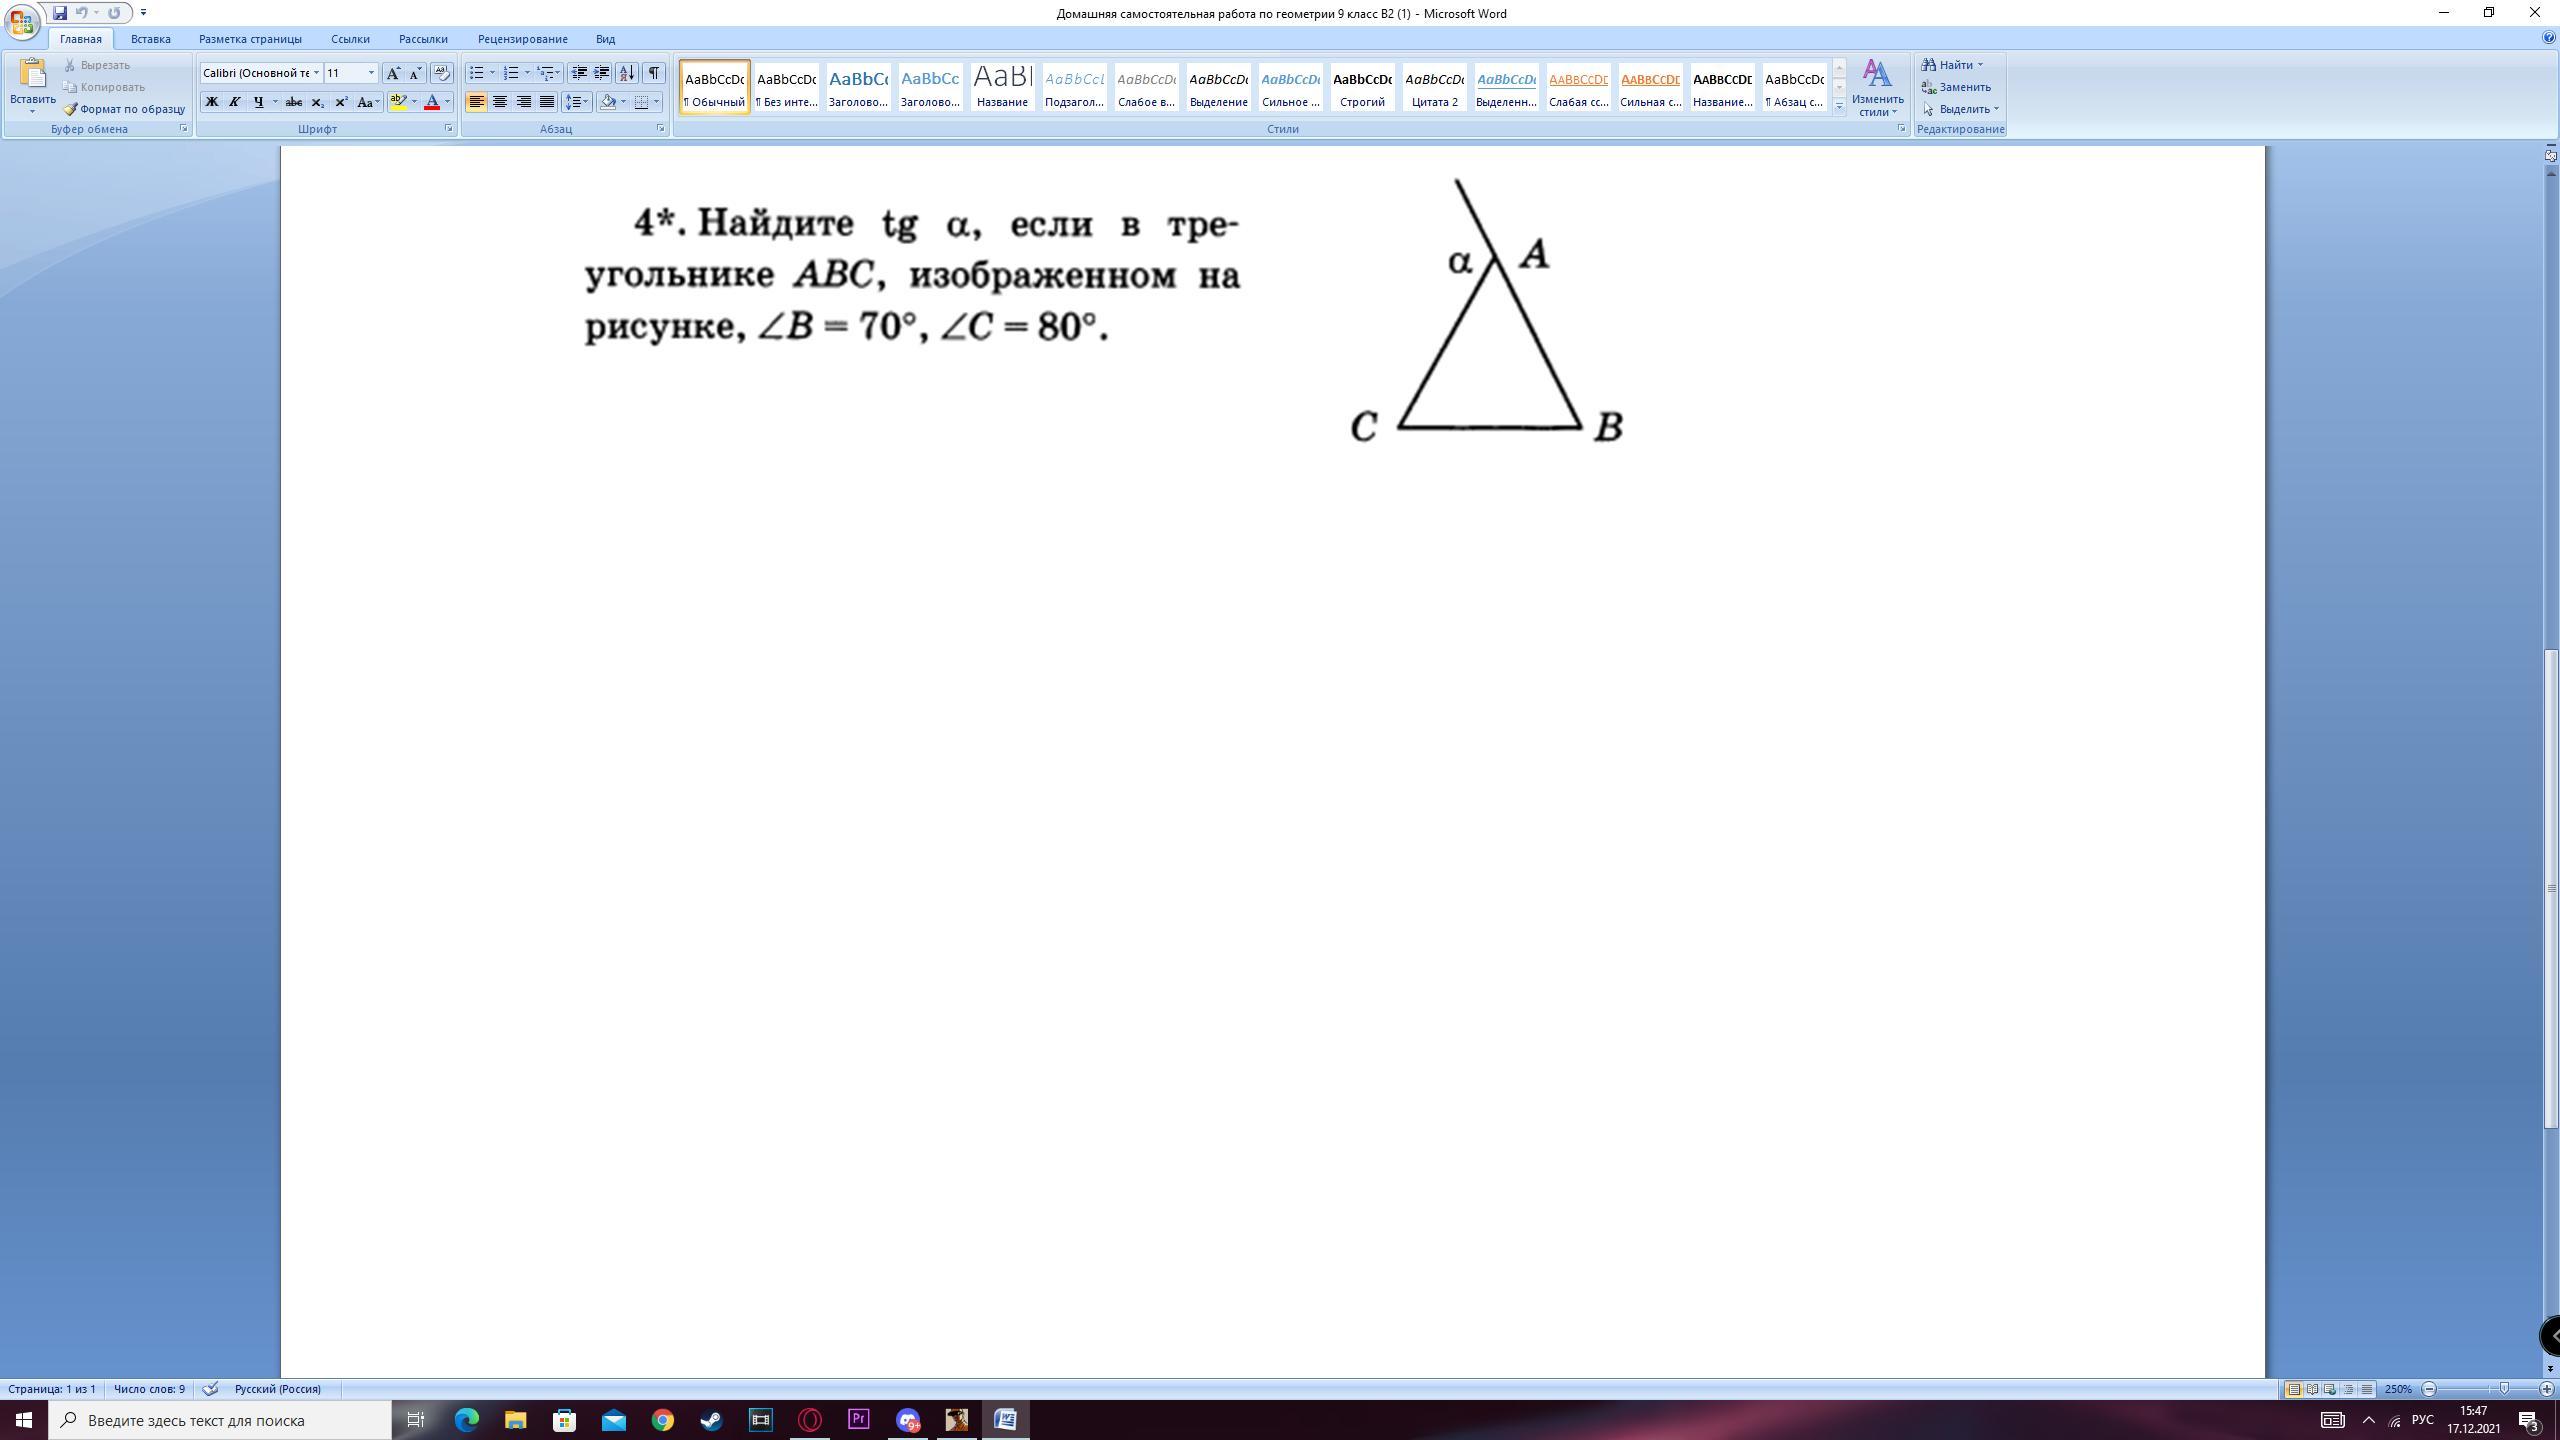
Task: Open the Рецензирование ribbon tab
Action: tap(522, 39)
